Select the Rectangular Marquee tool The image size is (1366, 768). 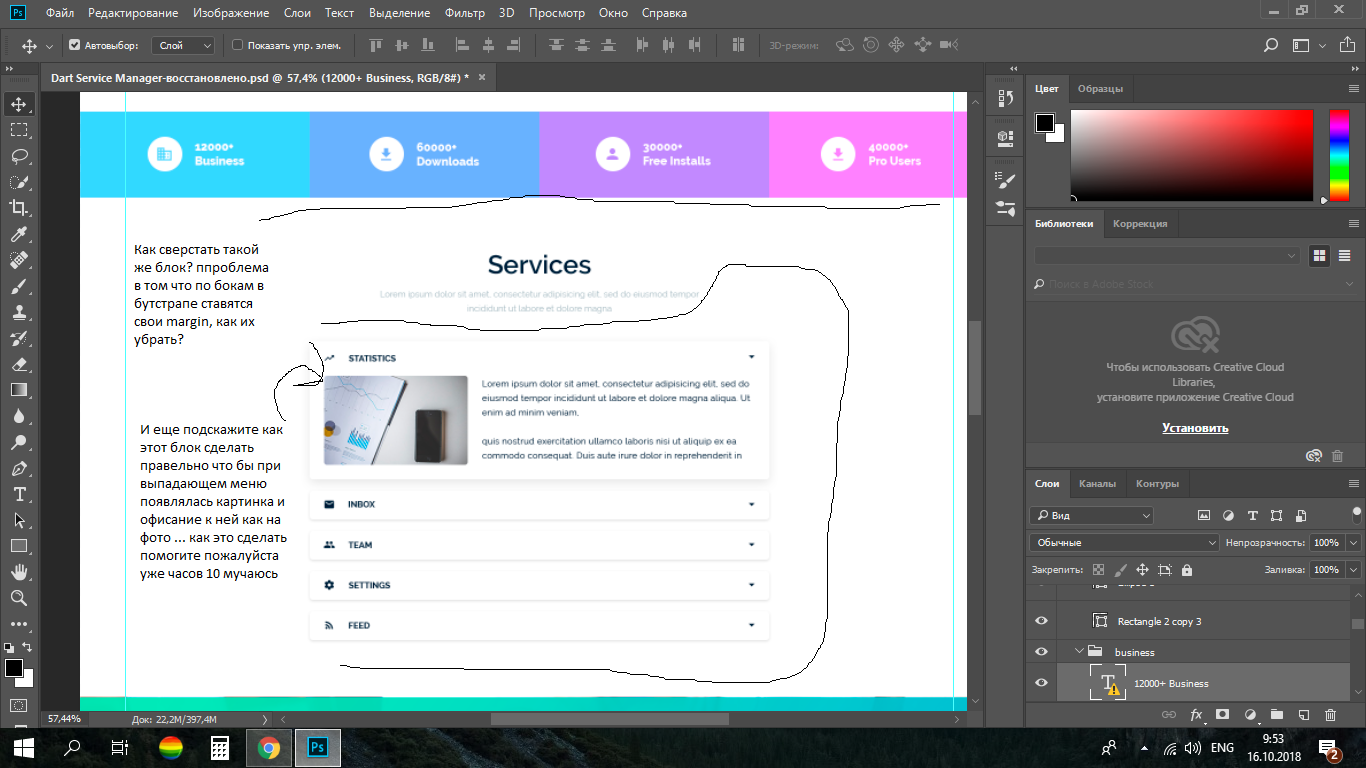click(18, 130)
